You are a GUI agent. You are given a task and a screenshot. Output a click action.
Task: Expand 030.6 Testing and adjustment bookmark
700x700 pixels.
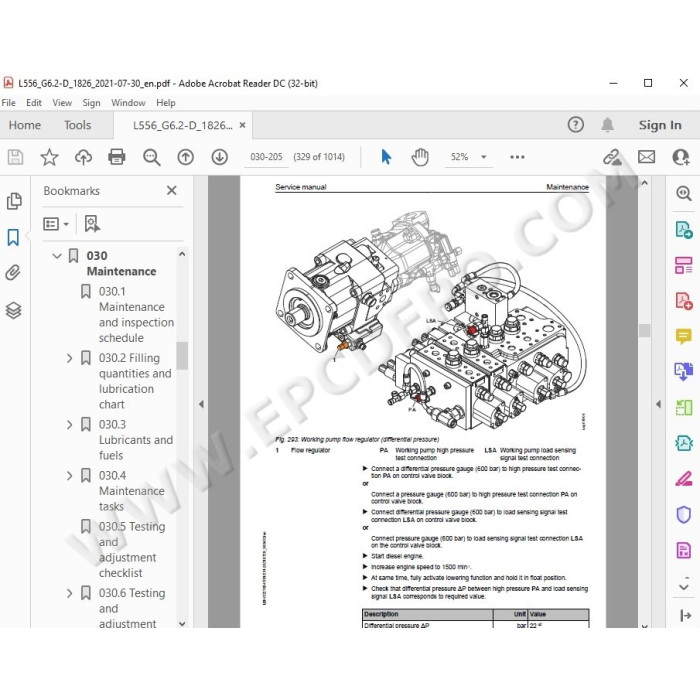pos(69,593)
